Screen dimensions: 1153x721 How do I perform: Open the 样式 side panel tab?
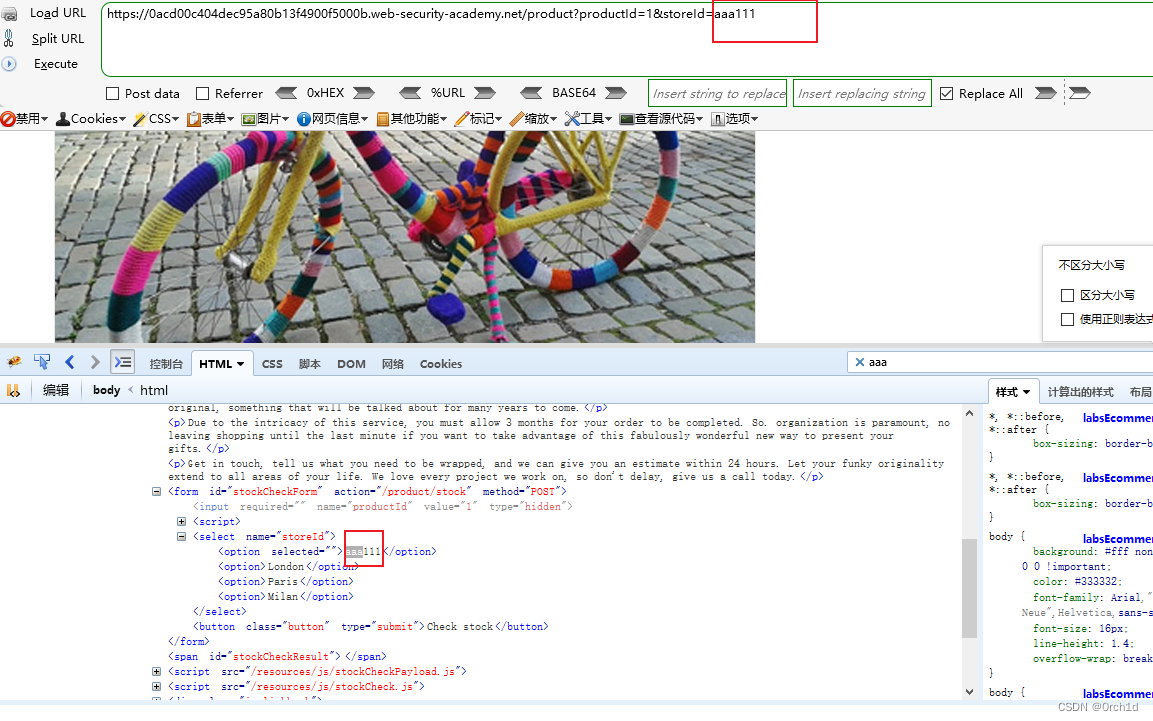(x=1013, y=392)
